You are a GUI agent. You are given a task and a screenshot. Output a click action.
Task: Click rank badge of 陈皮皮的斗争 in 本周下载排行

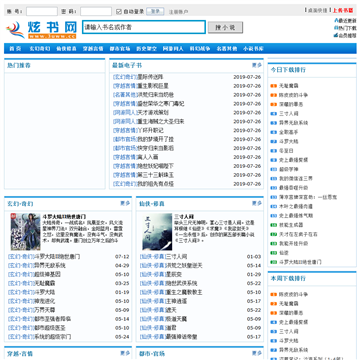click(x=274, y=295)
